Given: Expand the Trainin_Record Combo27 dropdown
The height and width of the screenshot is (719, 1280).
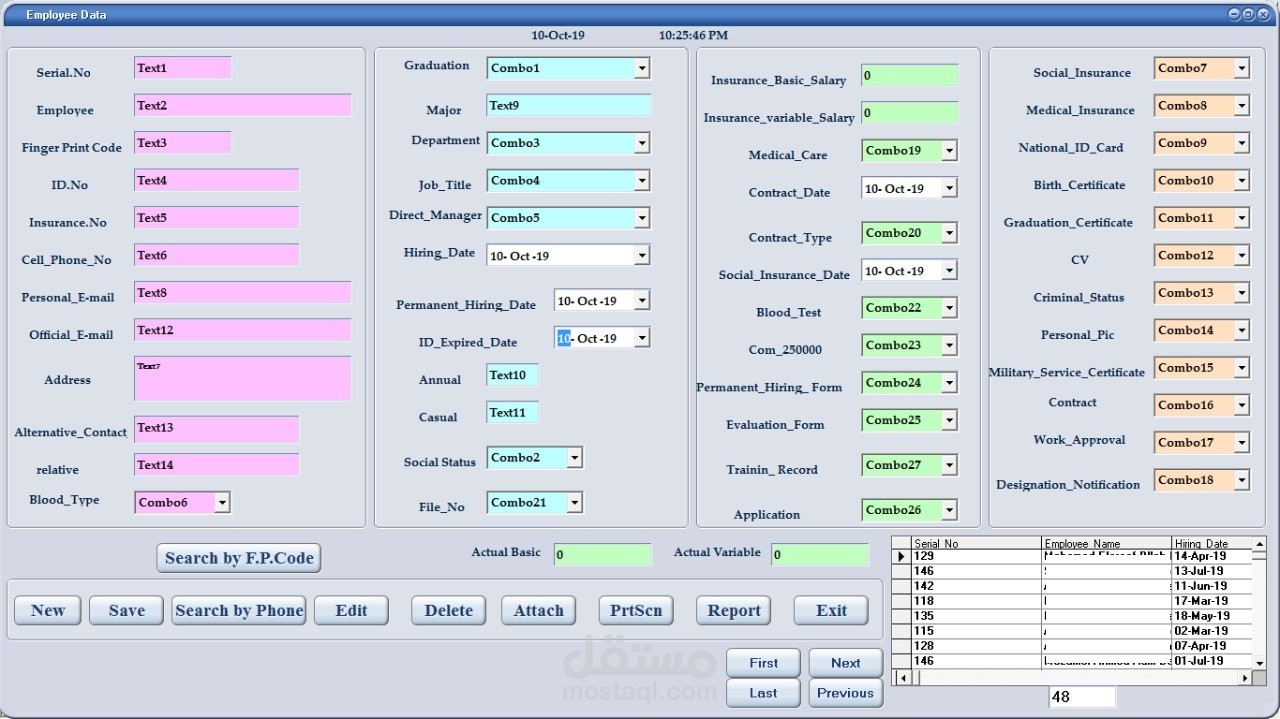Looking at the screenshot, I should 949,465.
